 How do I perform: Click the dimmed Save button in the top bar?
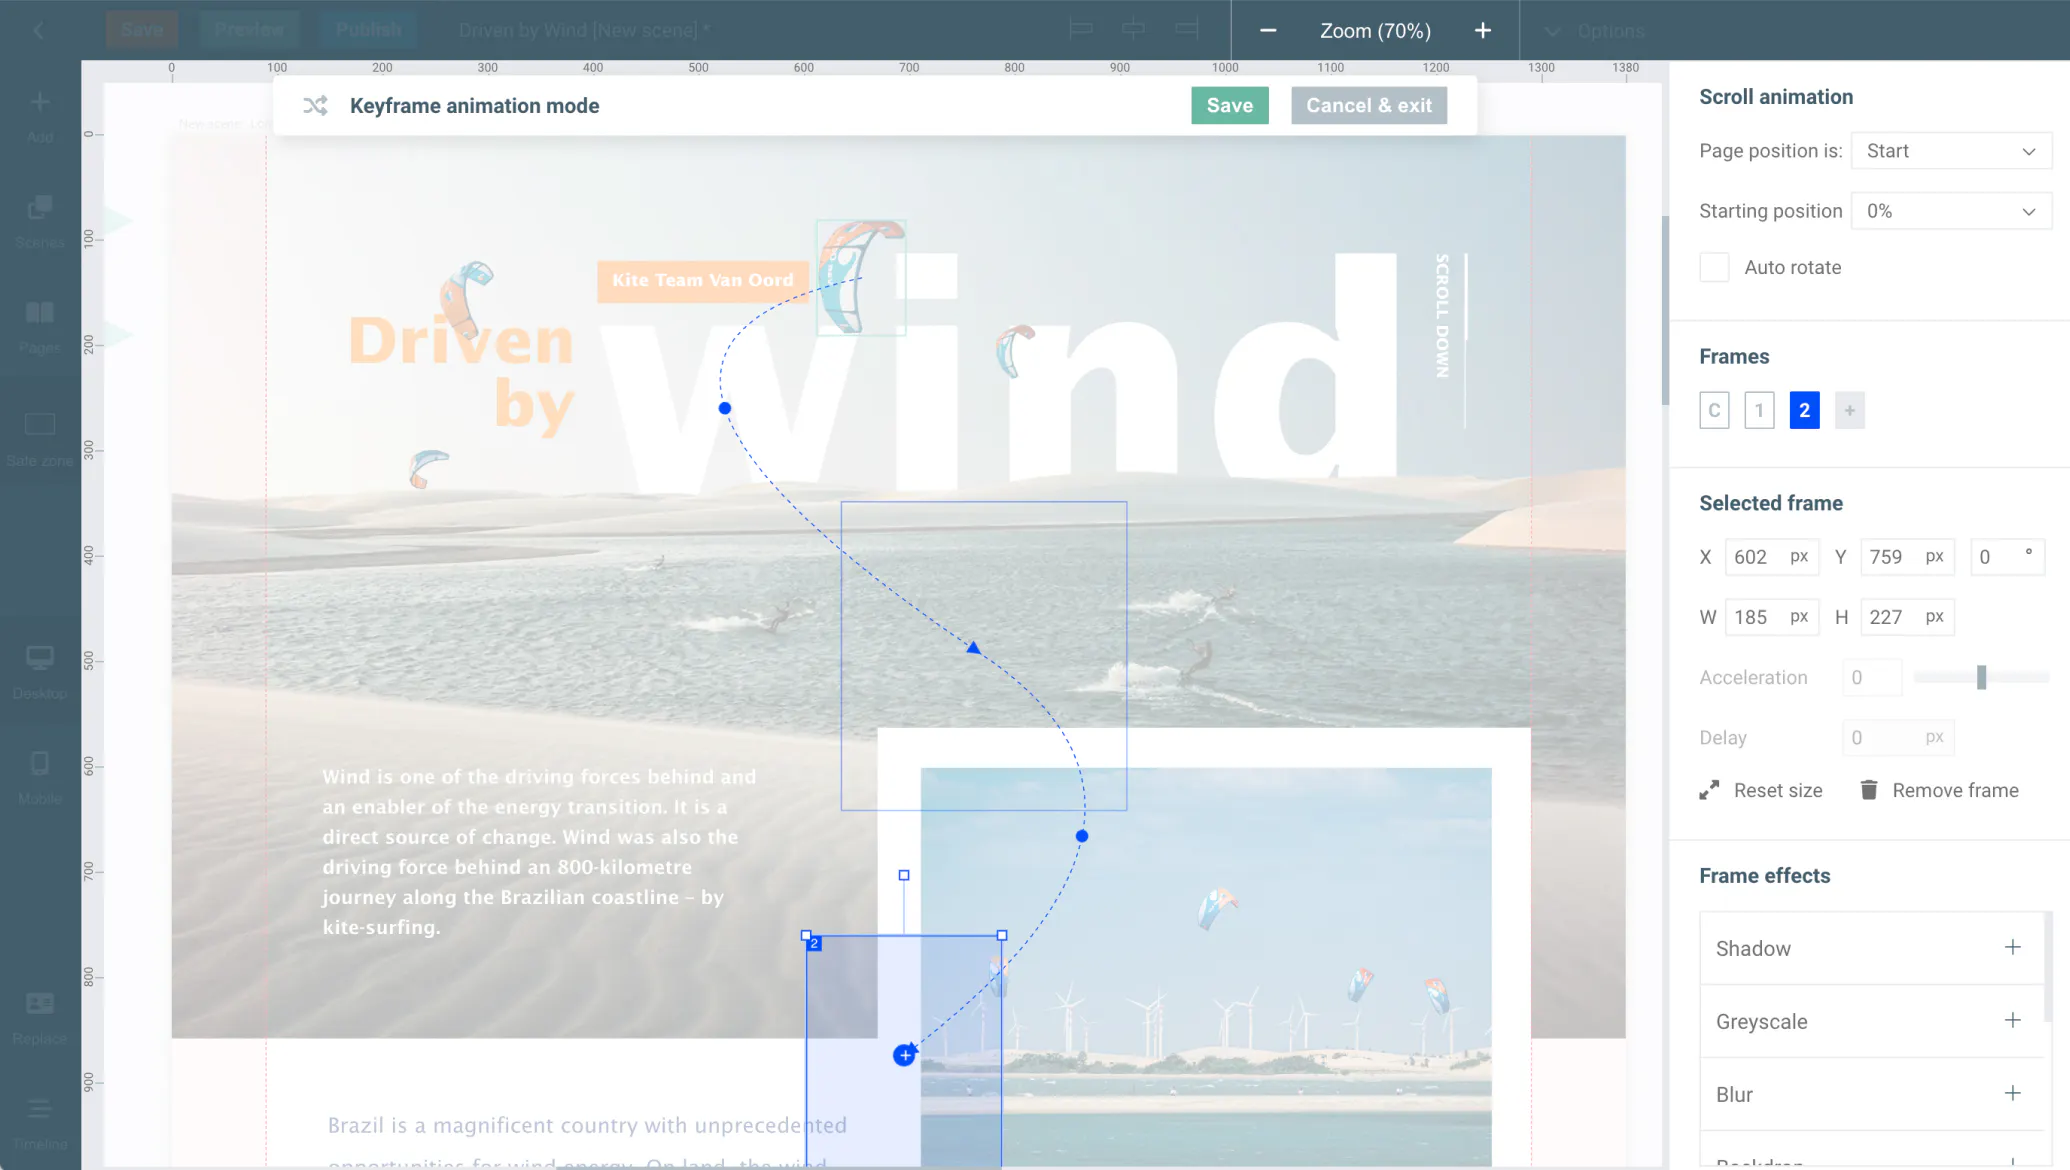[142, 30]
